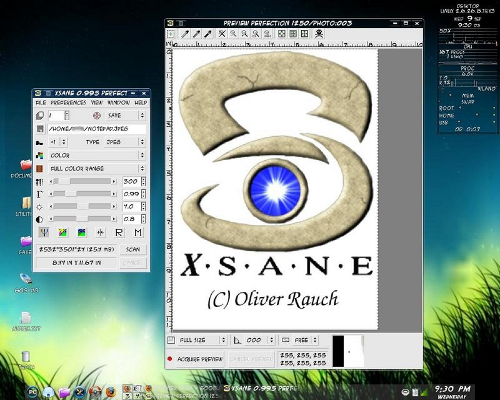Open the text file icon on the desktop

pos(26,318)
